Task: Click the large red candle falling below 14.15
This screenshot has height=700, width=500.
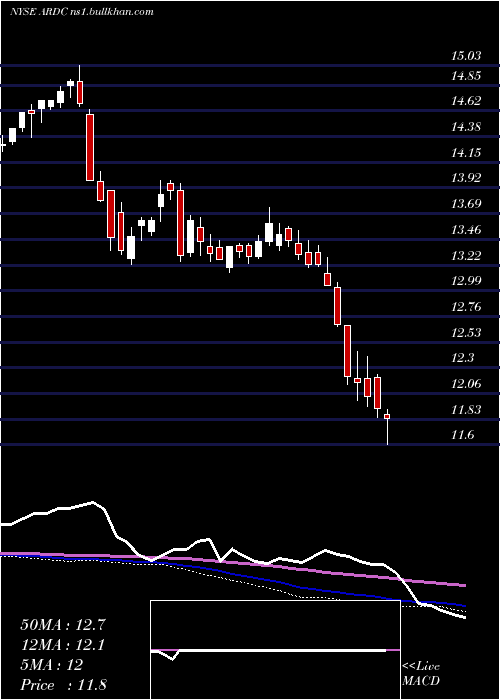Action: (x=90, y=146)
